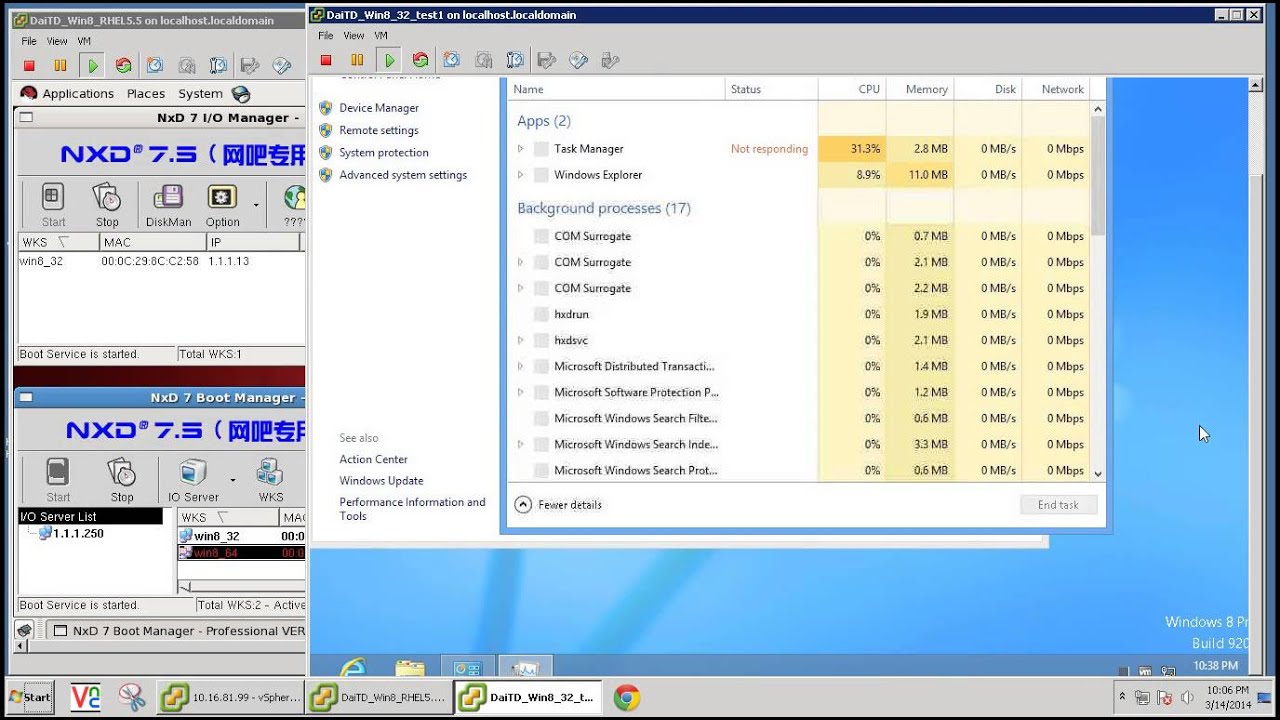The image size is (1280, 720).
Task: Click Task Manager vertical scrollbar down arrow
Action: click(x=1098, y=473)
